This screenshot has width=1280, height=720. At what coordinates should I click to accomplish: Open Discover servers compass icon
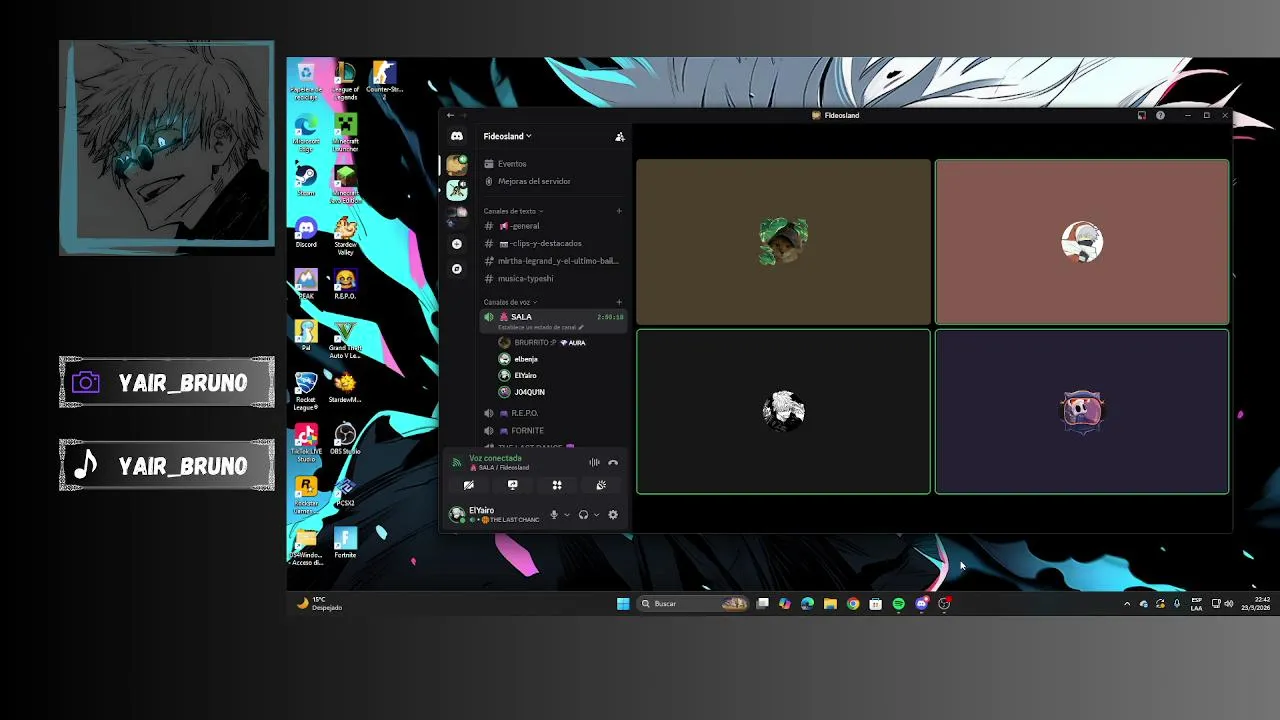point(457,269)
